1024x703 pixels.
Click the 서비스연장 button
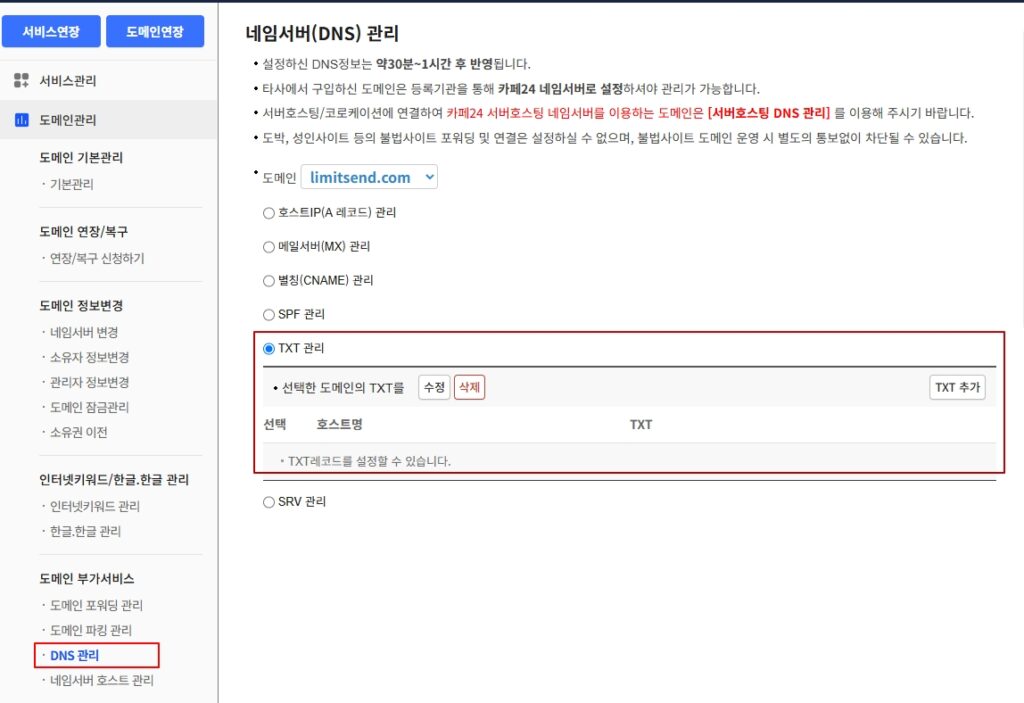(51, 32)
